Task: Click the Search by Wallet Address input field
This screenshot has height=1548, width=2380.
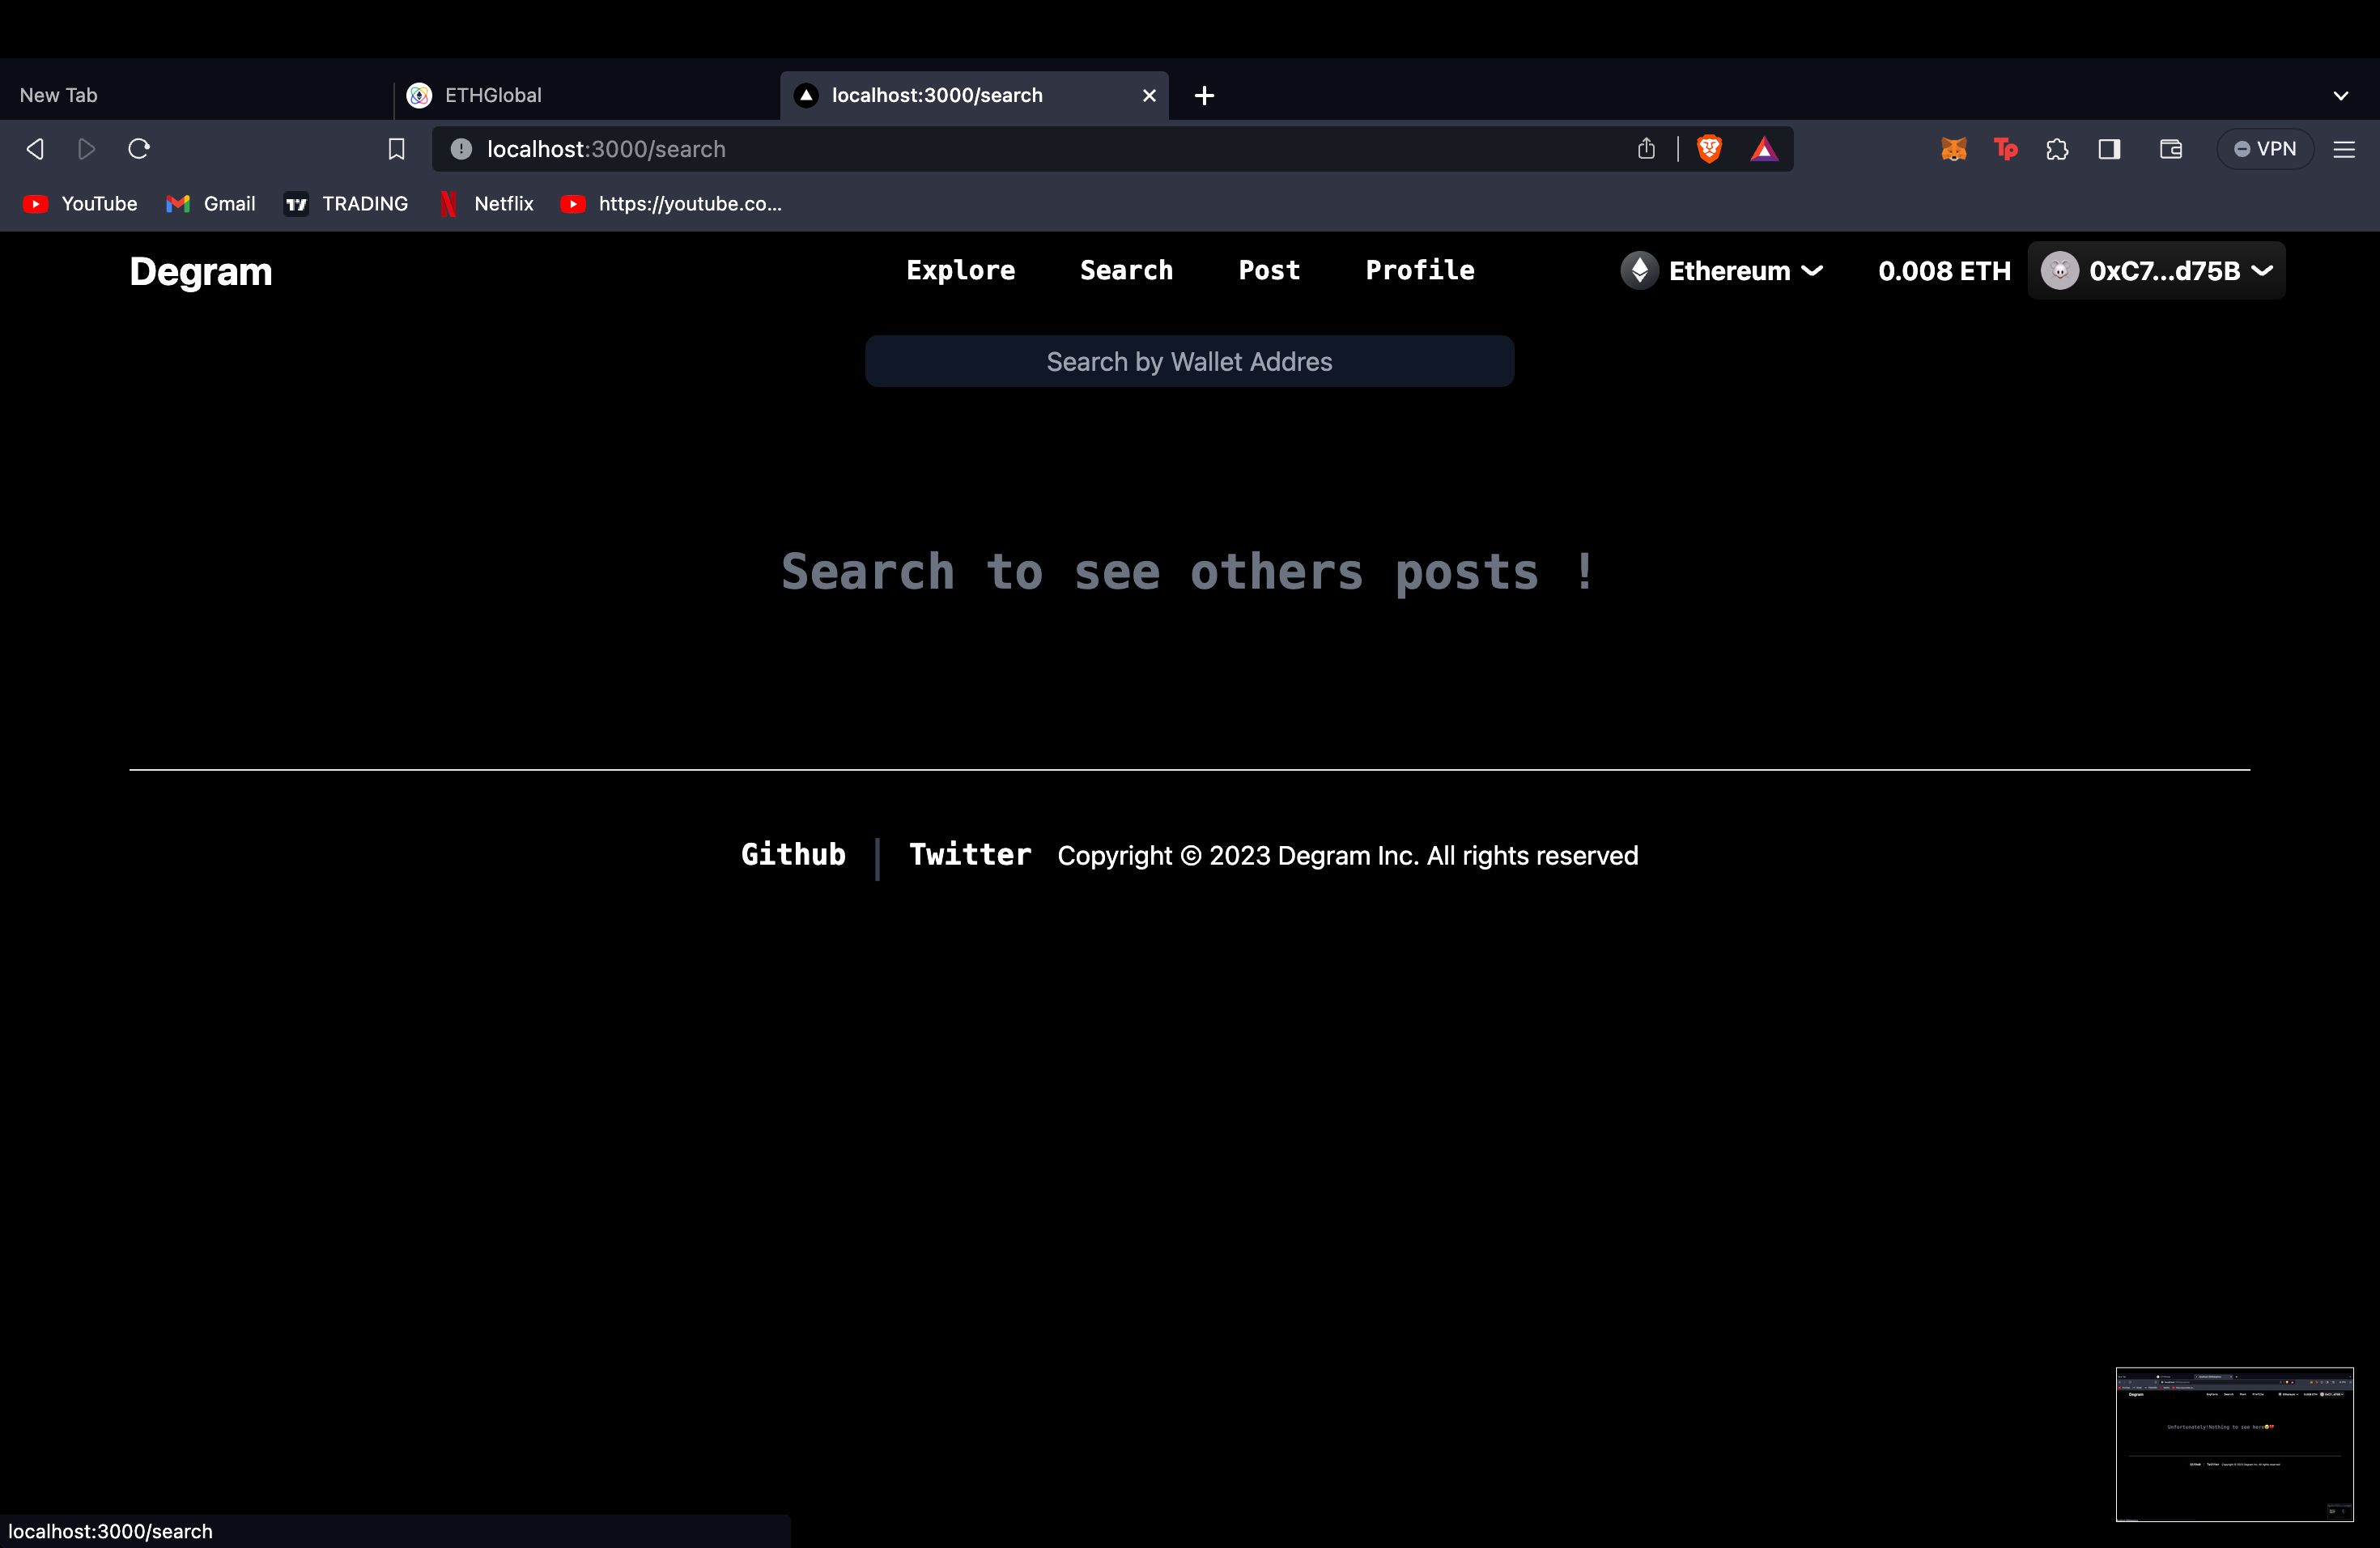Action: (1190, 361)
